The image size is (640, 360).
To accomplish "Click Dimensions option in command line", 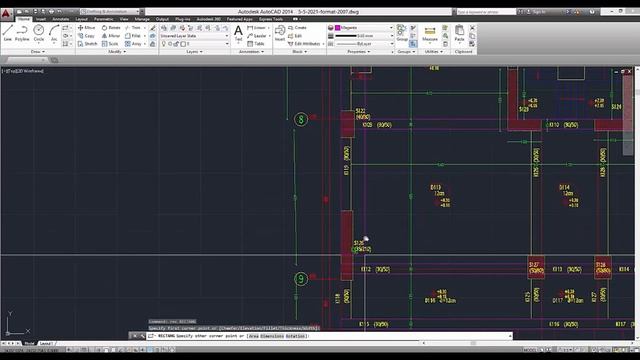I will (x=272, y=336).
